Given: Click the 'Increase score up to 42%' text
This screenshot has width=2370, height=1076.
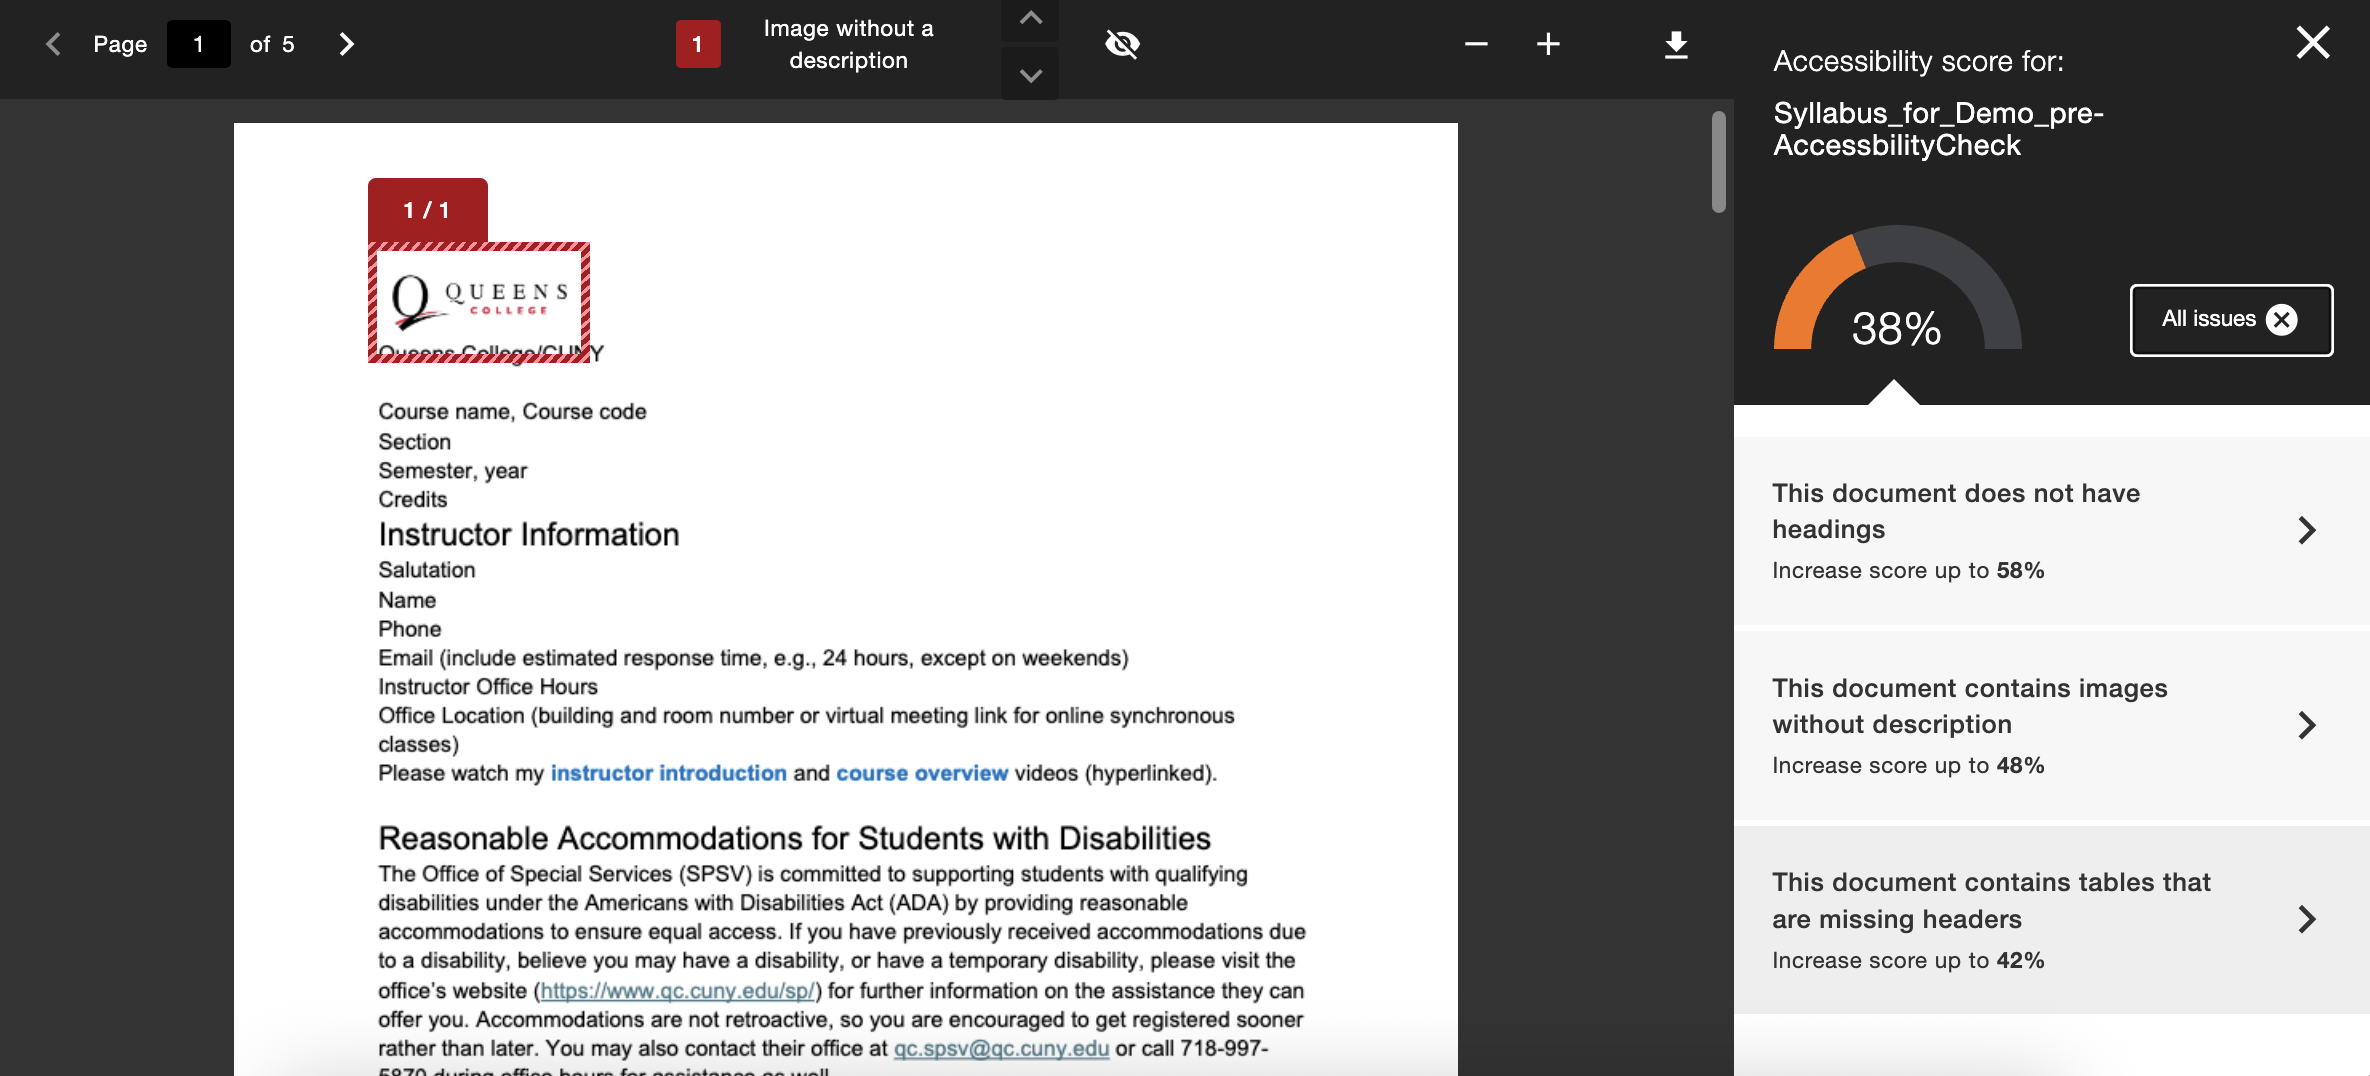Looking at the screenshot, I should [x=1908, y=961].
